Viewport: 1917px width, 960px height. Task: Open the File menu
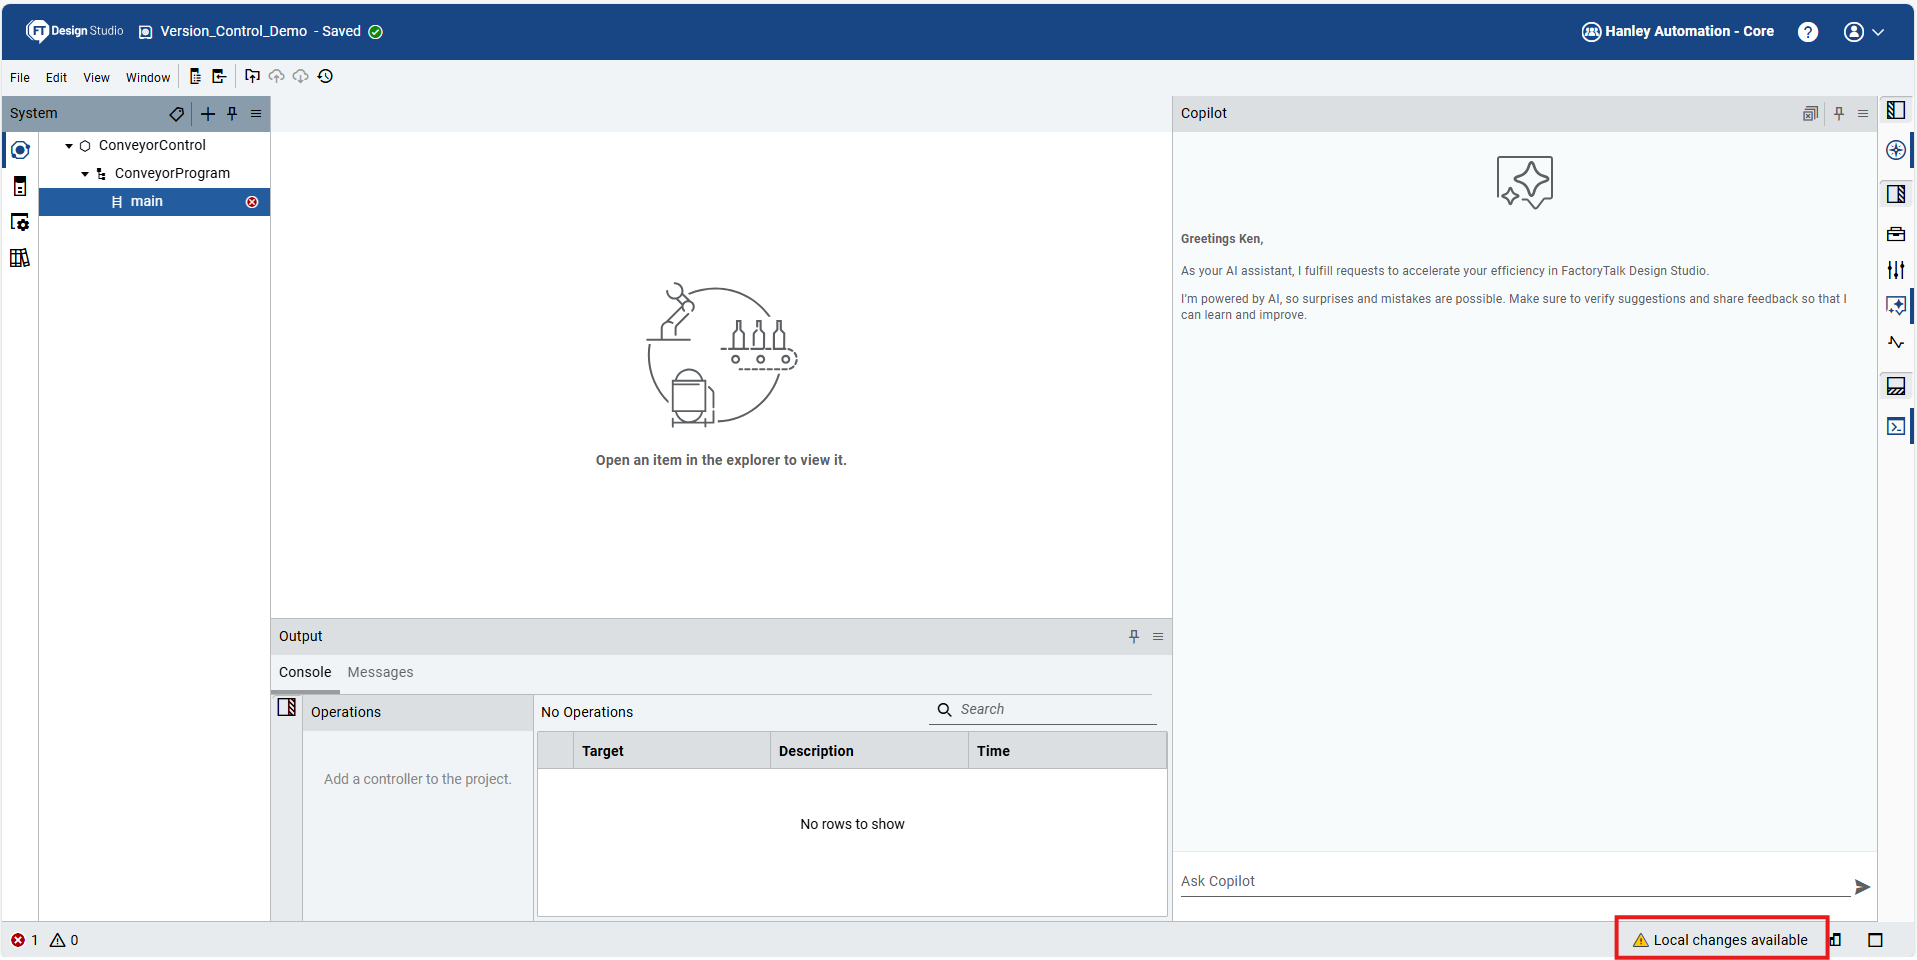coord(20,78)
